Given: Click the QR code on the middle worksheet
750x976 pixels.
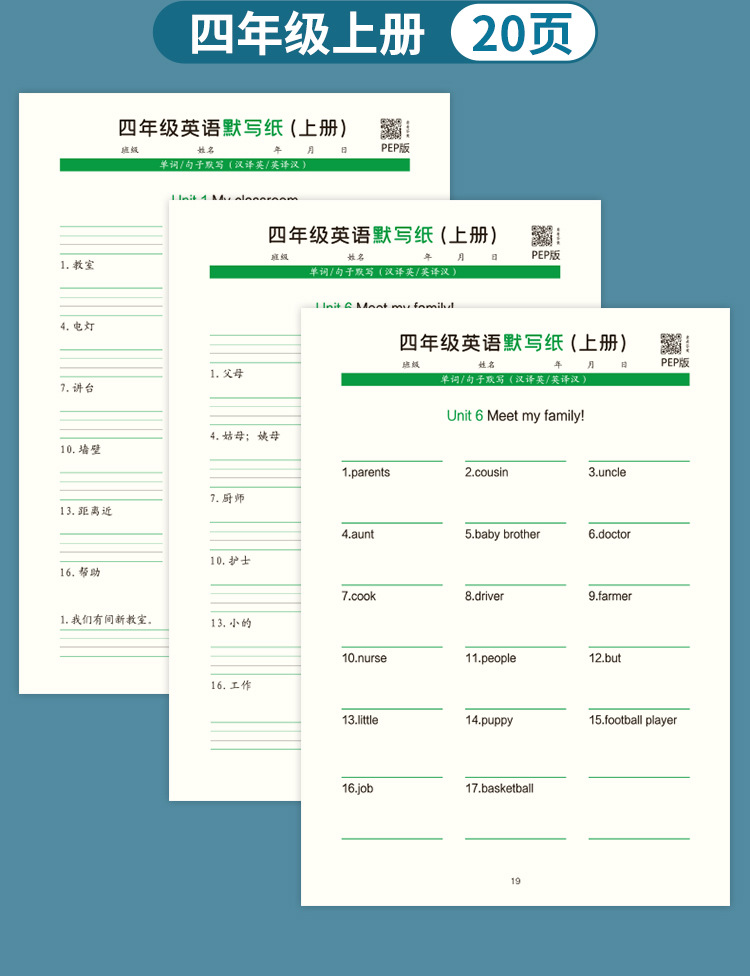Looking at the screenshot, I should pos(541,236).
